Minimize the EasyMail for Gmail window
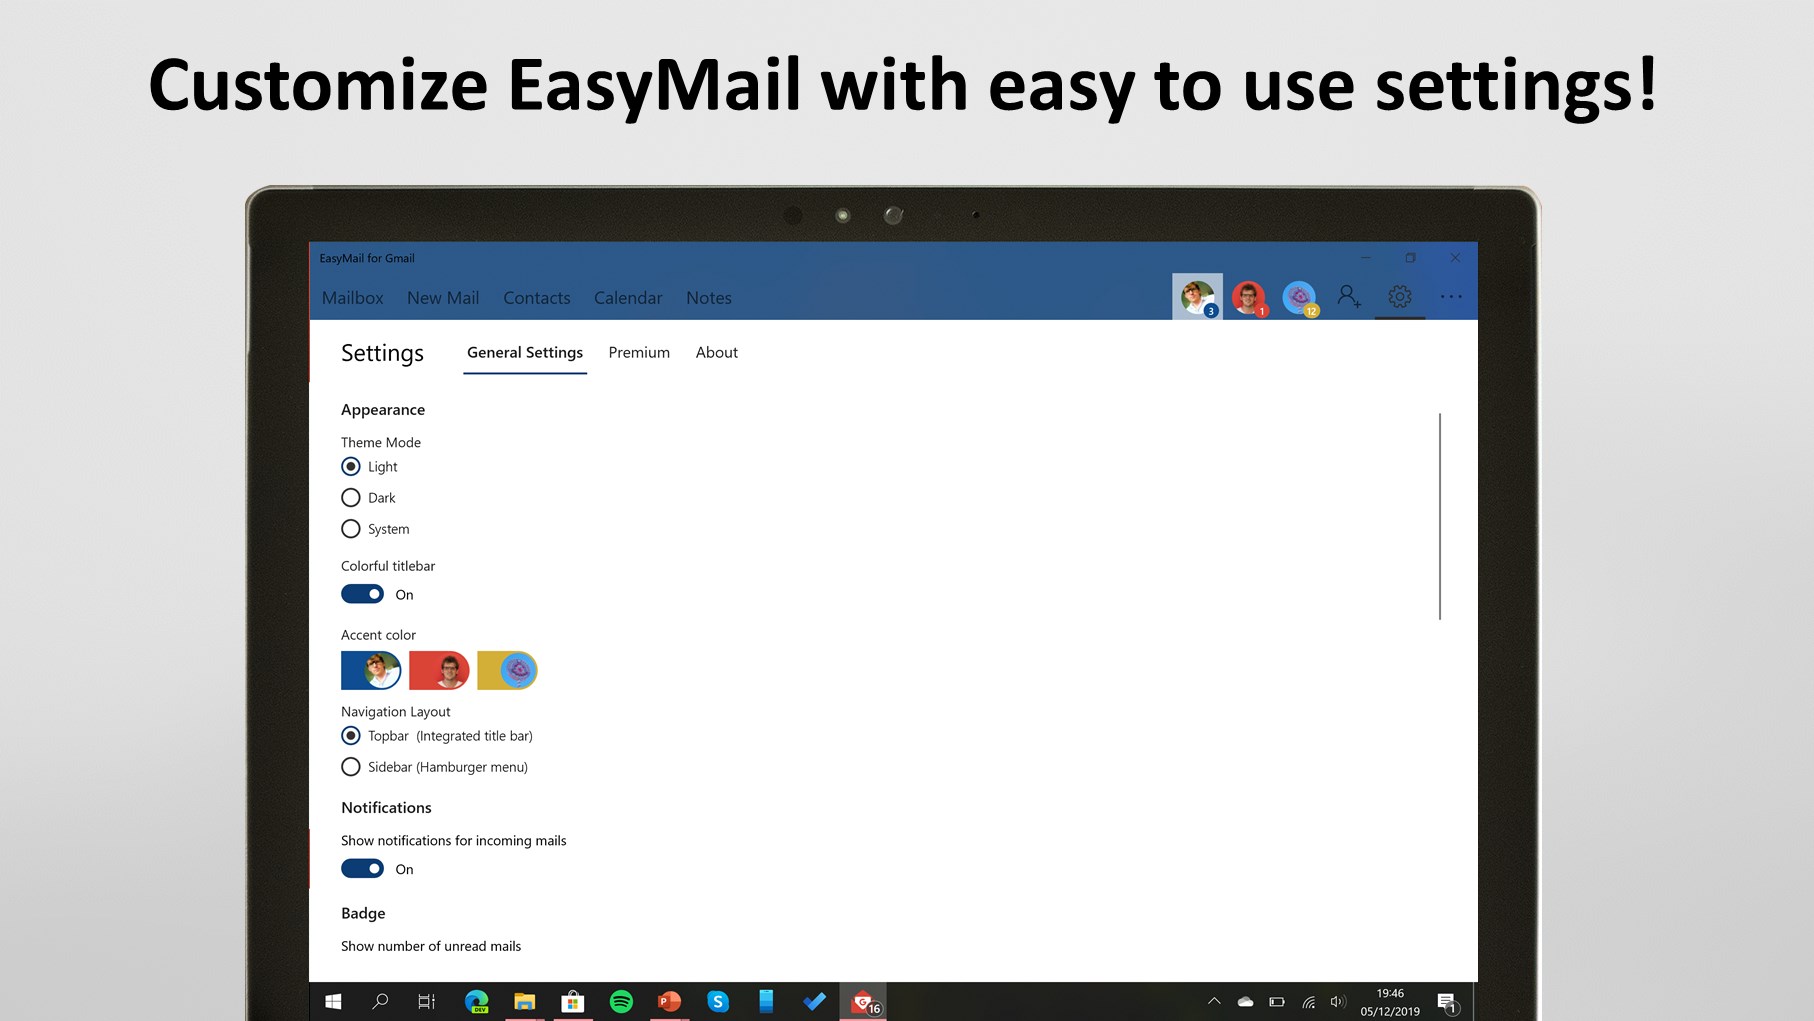Screen dimensions: 1814x1021 tap(1365, 258)
